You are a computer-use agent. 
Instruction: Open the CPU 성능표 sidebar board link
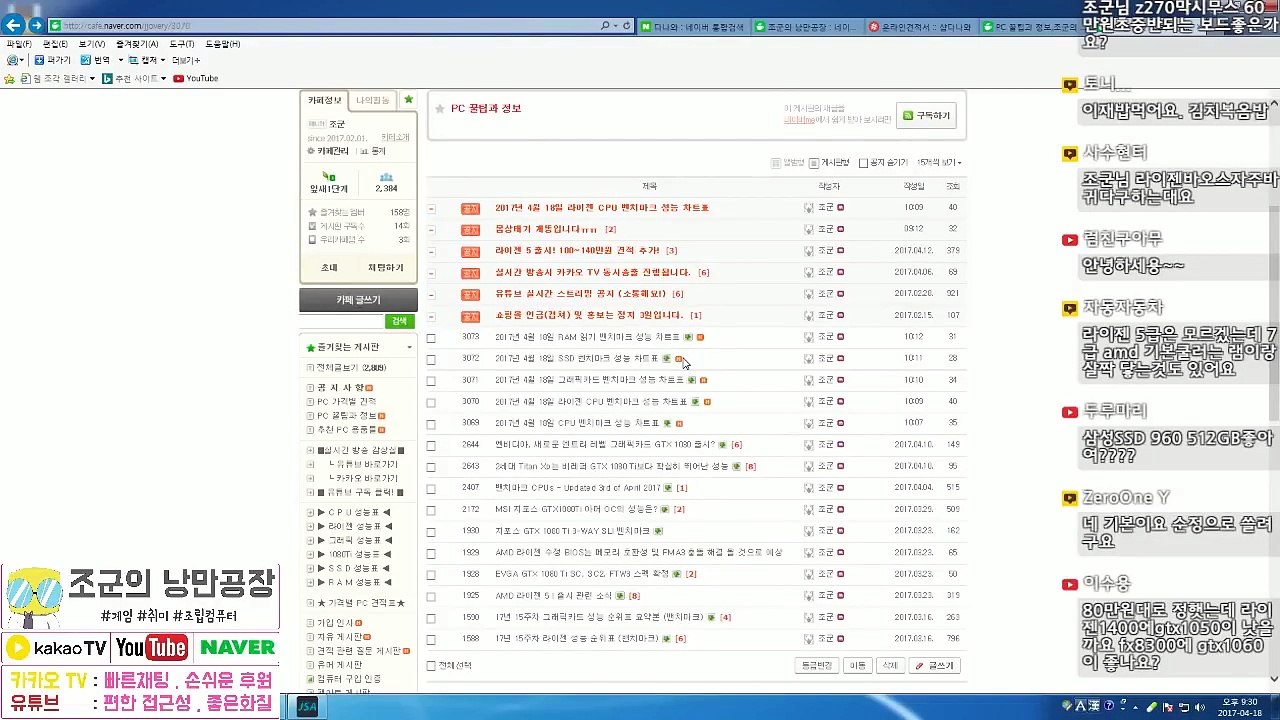point(354,512)
